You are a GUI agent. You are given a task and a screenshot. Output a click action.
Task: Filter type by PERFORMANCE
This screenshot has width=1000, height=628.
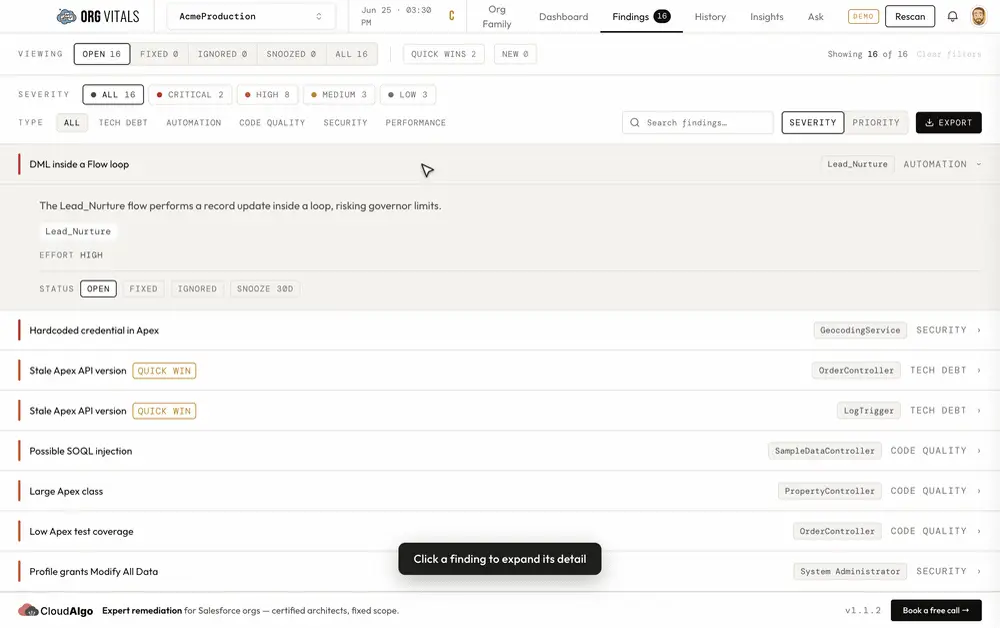pyautogui.click(x=415, y=122)
